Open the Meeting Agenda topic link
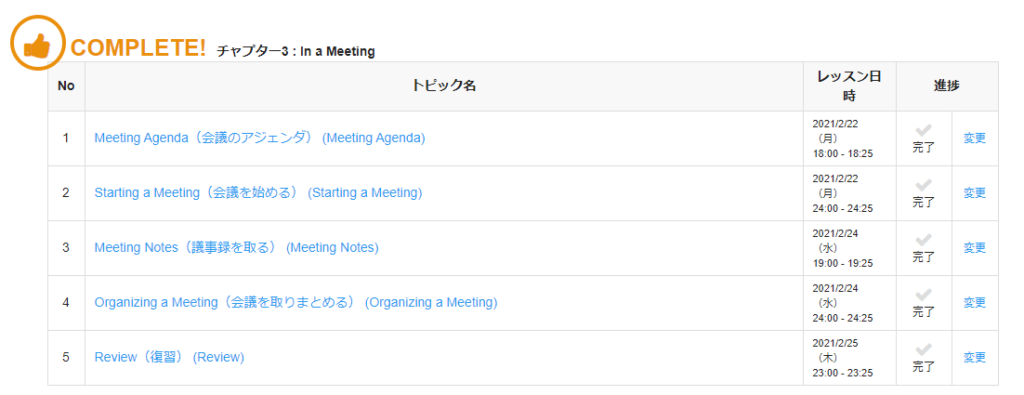 tap(260, 138)
